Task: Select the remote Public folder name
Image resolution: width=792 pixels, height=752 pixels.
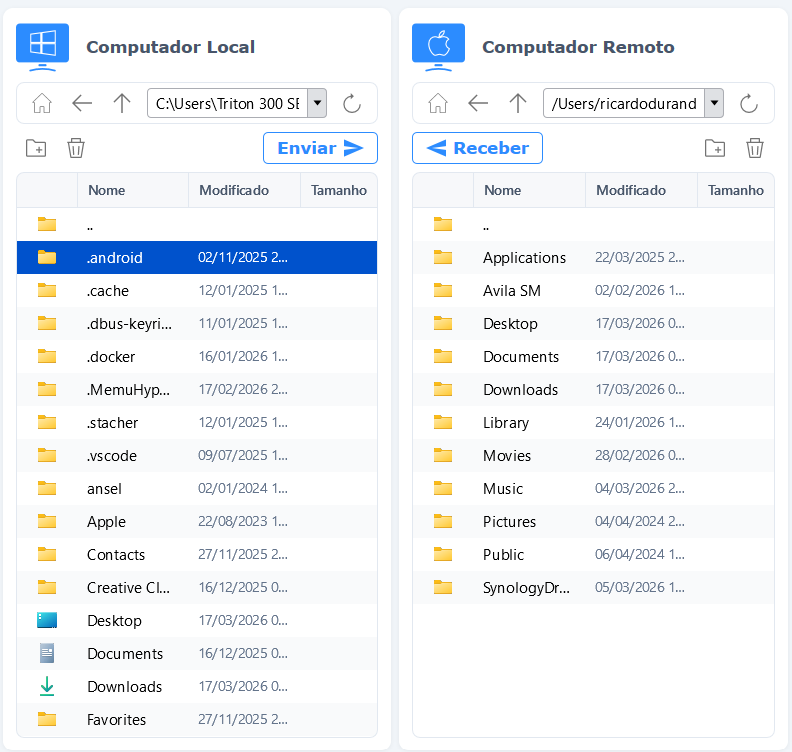Action: coord(503,555)
